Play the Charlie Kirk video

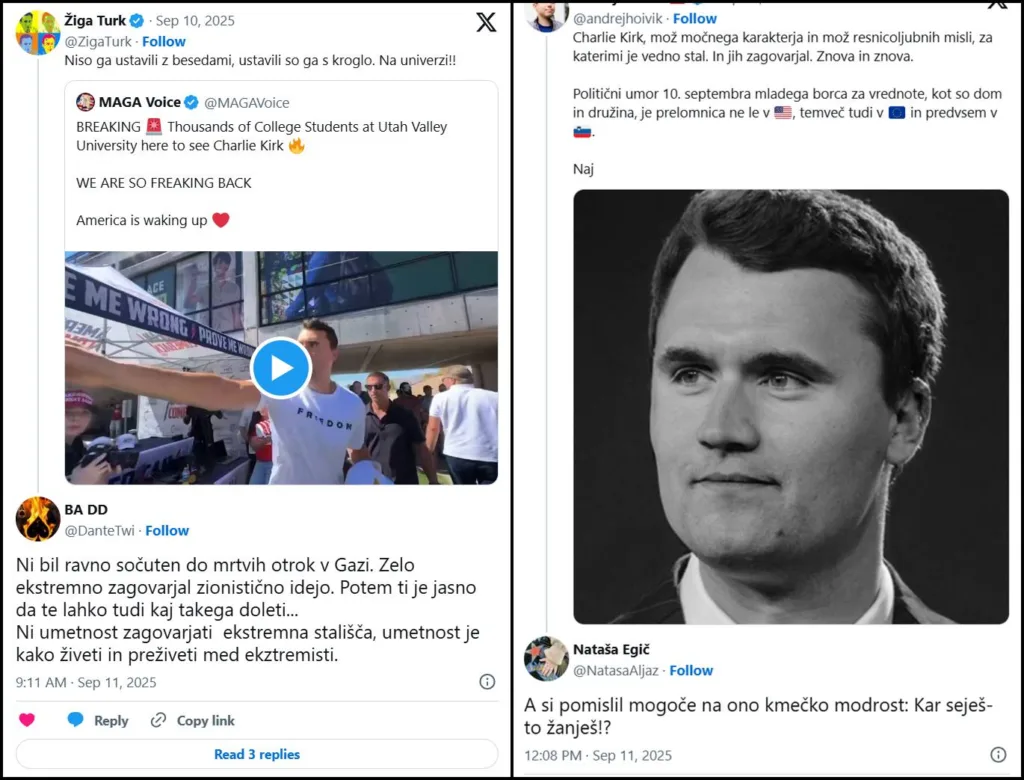pyautogui.click(x=281, y=368)
